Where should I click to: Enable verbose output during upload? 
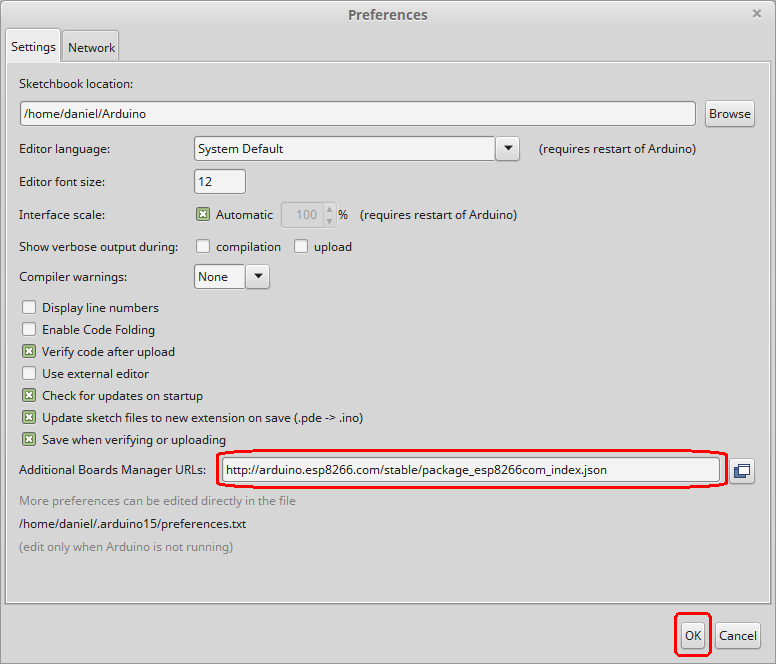point(301,247)
